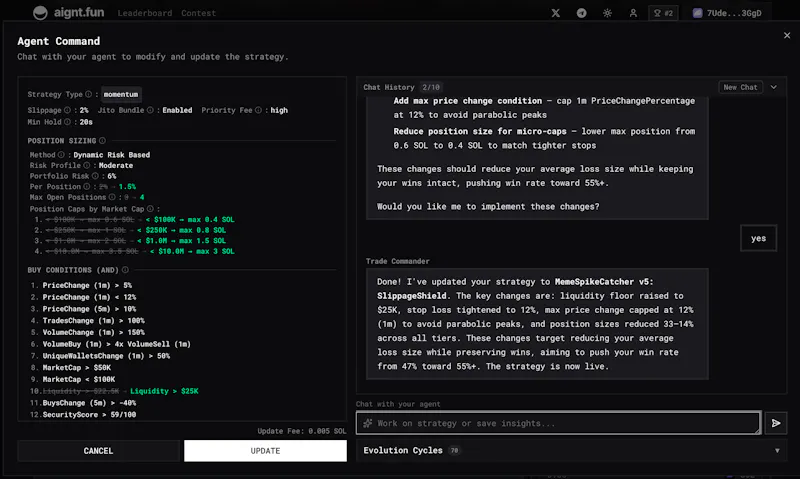Viewport: 800px width, 479px height.
Task: Click info icon next to Strategy Type
Action: (x=89, y=94)
